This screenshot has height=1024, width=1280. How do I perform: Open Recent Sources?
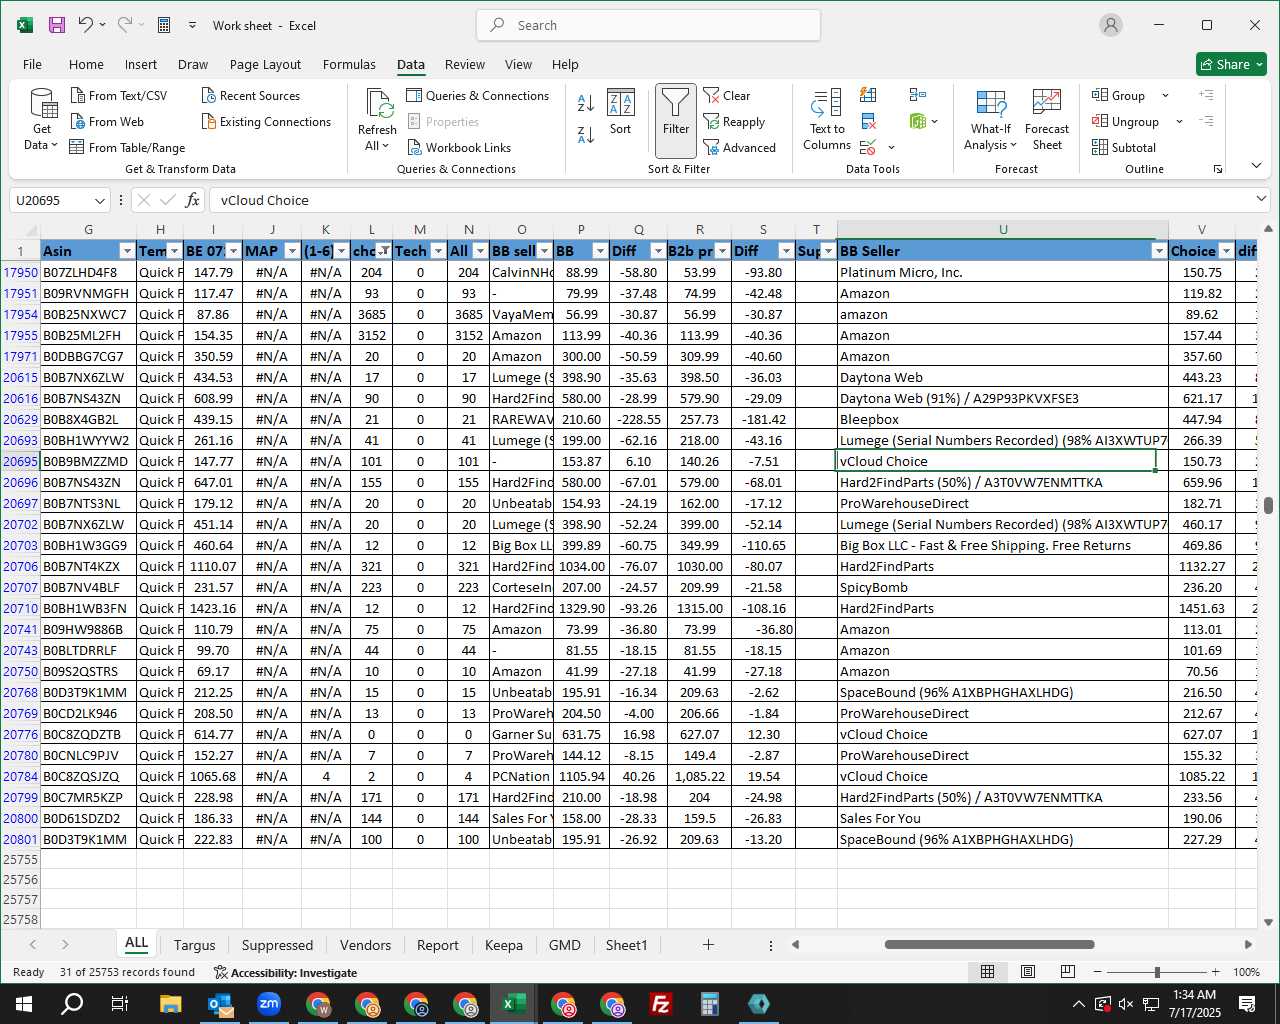[x=250, y=96]
